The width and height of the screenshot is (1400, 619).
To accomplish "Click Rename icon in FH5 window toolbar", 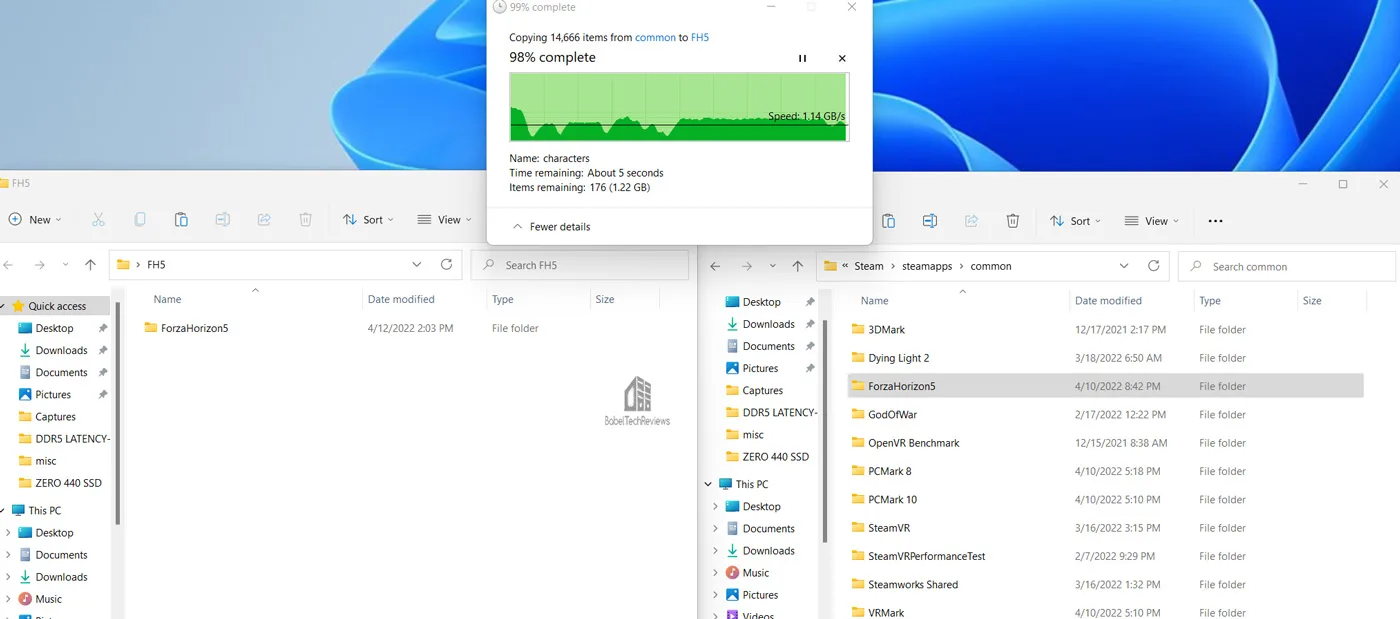I will (x=223, y=220).
